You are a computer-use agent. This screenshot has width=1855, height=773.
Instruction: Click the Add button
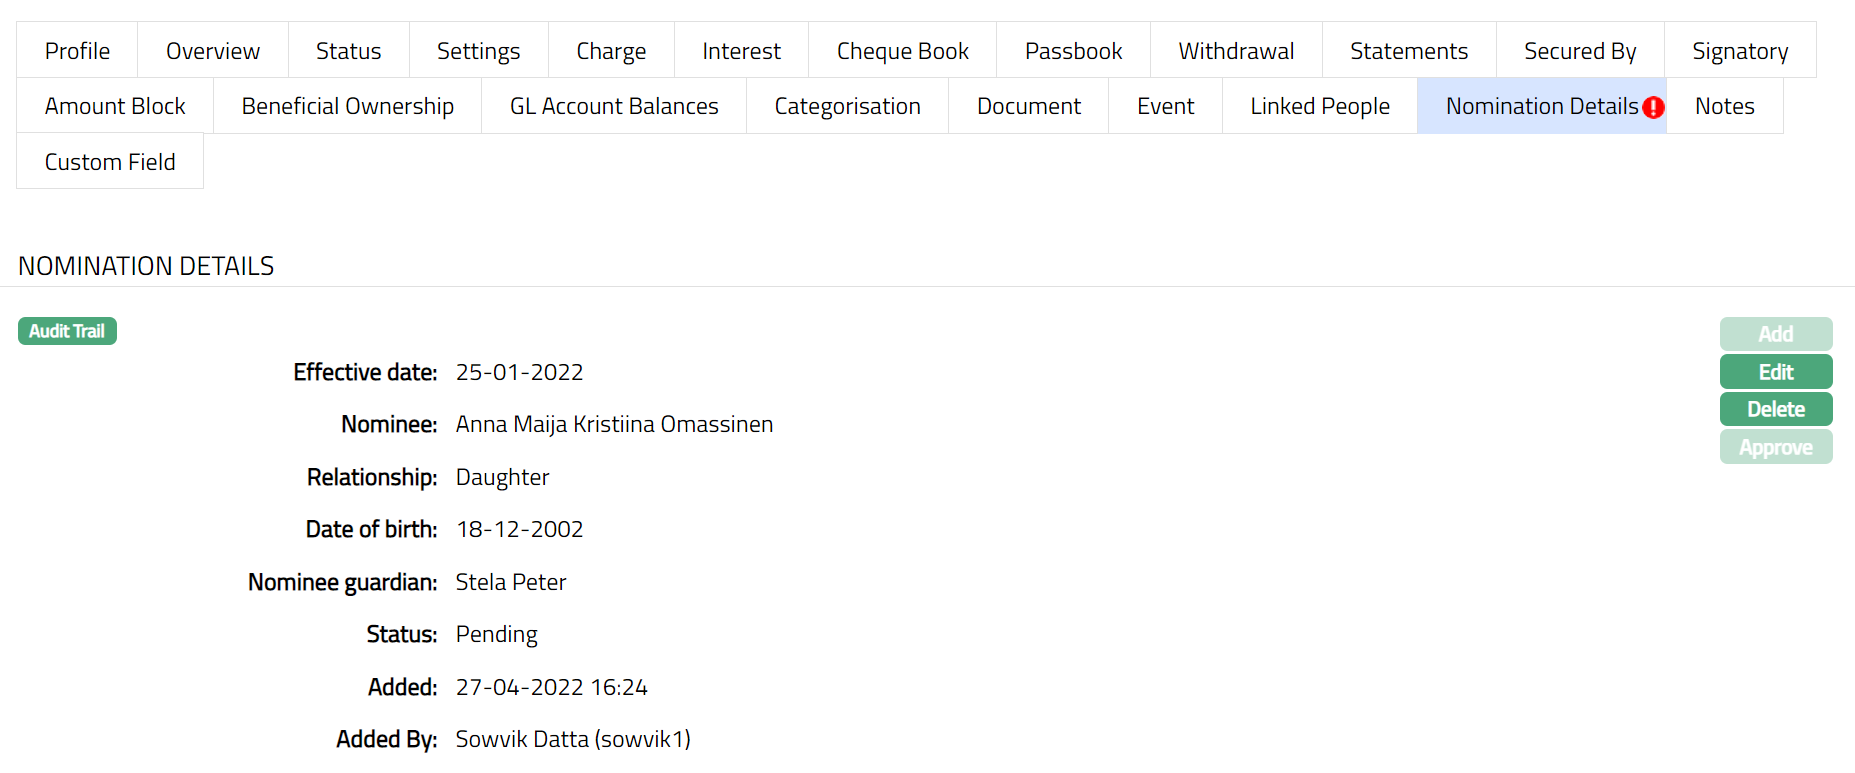pyautogui.click(x=1775, y=334)
